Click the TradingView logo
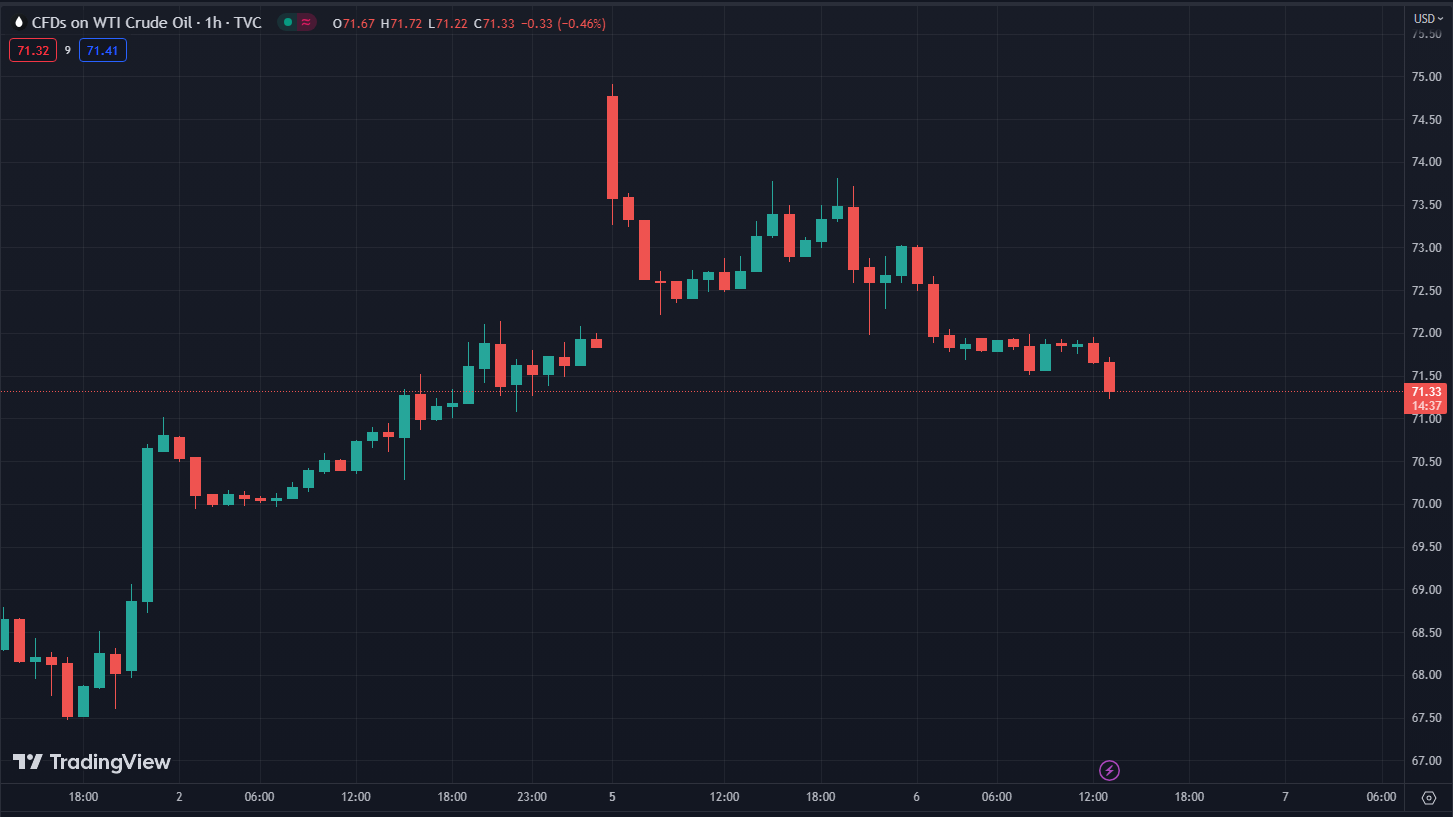Image resolution: width=1453 pixels, height=817 pixels. (x=92, y=762)
